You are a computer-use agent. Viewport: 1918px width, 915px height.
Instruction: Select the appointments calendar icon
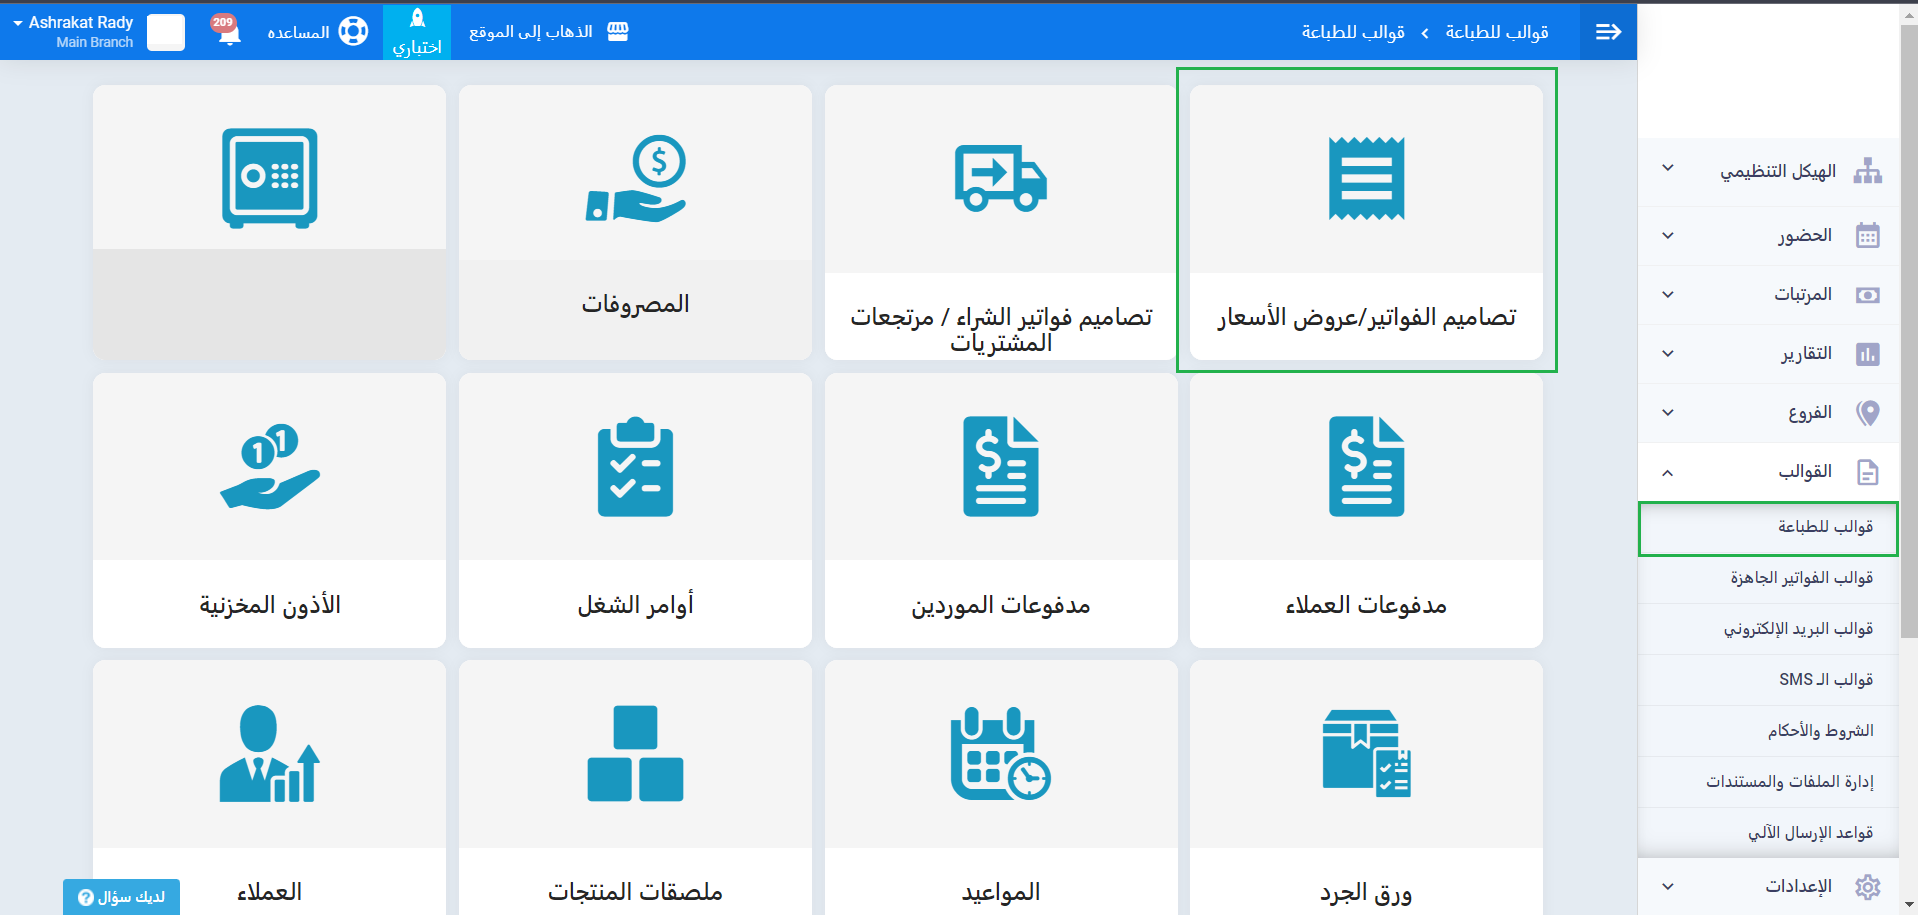(x=1000, y=754)
